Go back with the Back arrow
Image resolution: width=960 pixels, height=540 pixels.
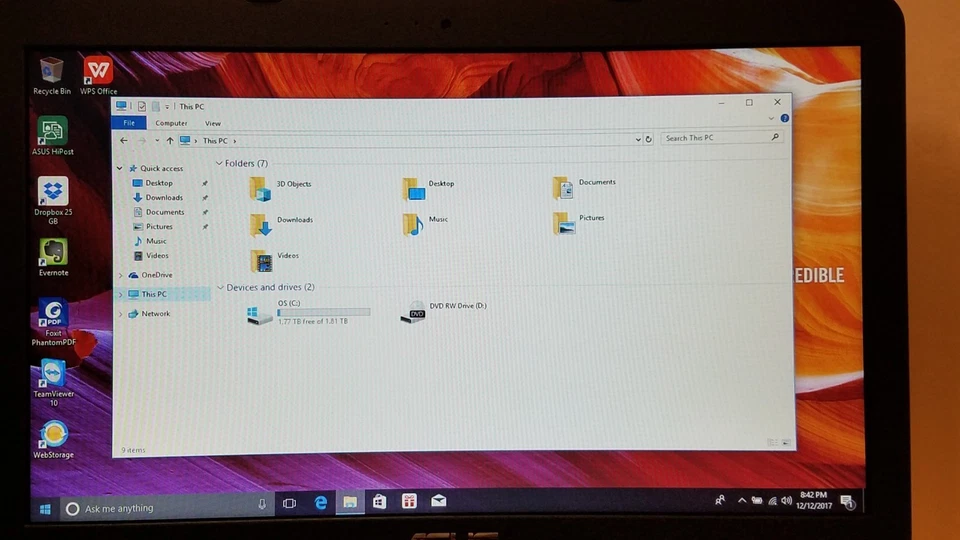tap(124, 140)
